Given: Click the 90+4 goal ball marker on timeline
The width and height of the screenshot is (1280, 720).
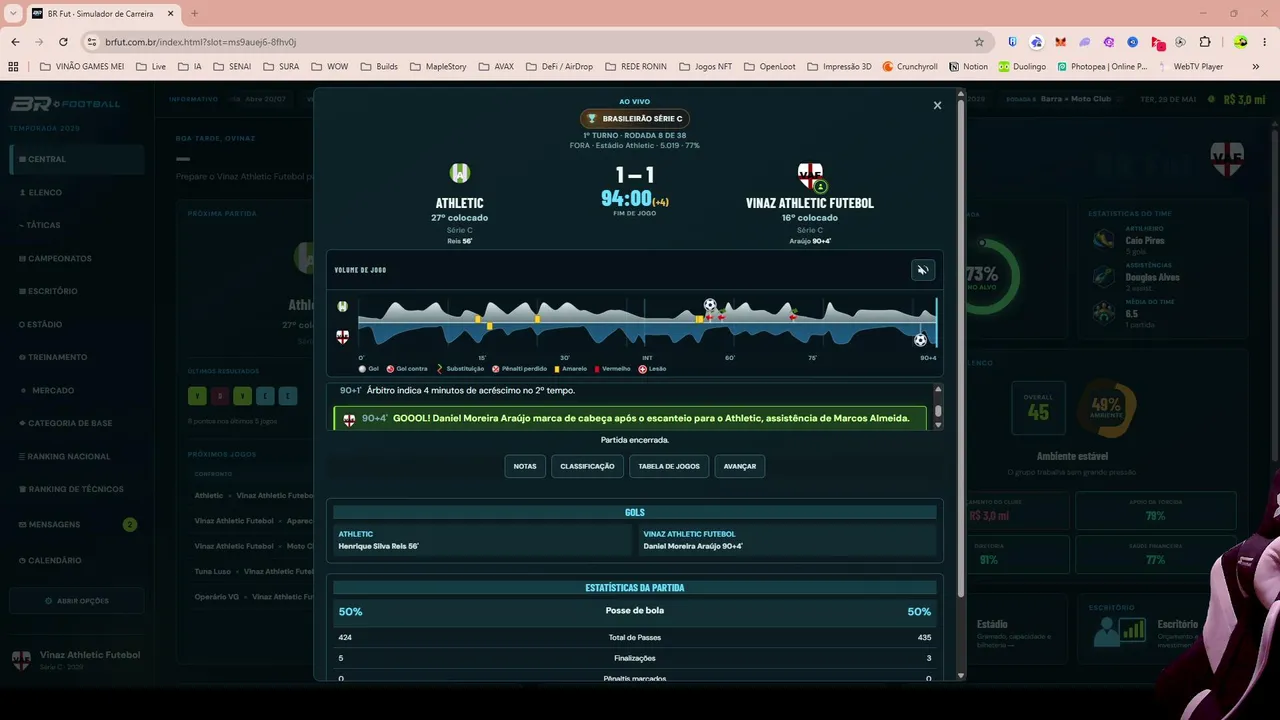Looking at the screenshot, I should coord(920,340).
